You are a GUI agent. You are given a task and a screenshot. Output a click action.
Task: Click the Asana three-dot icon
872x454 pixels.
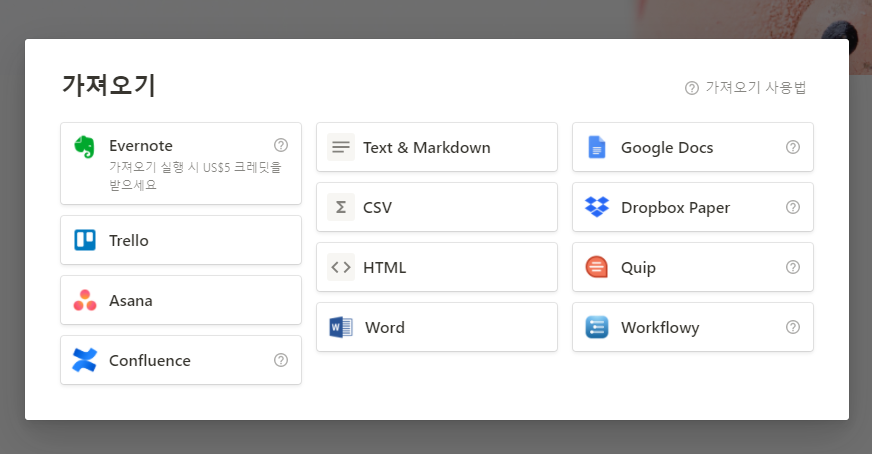point(85,300)
